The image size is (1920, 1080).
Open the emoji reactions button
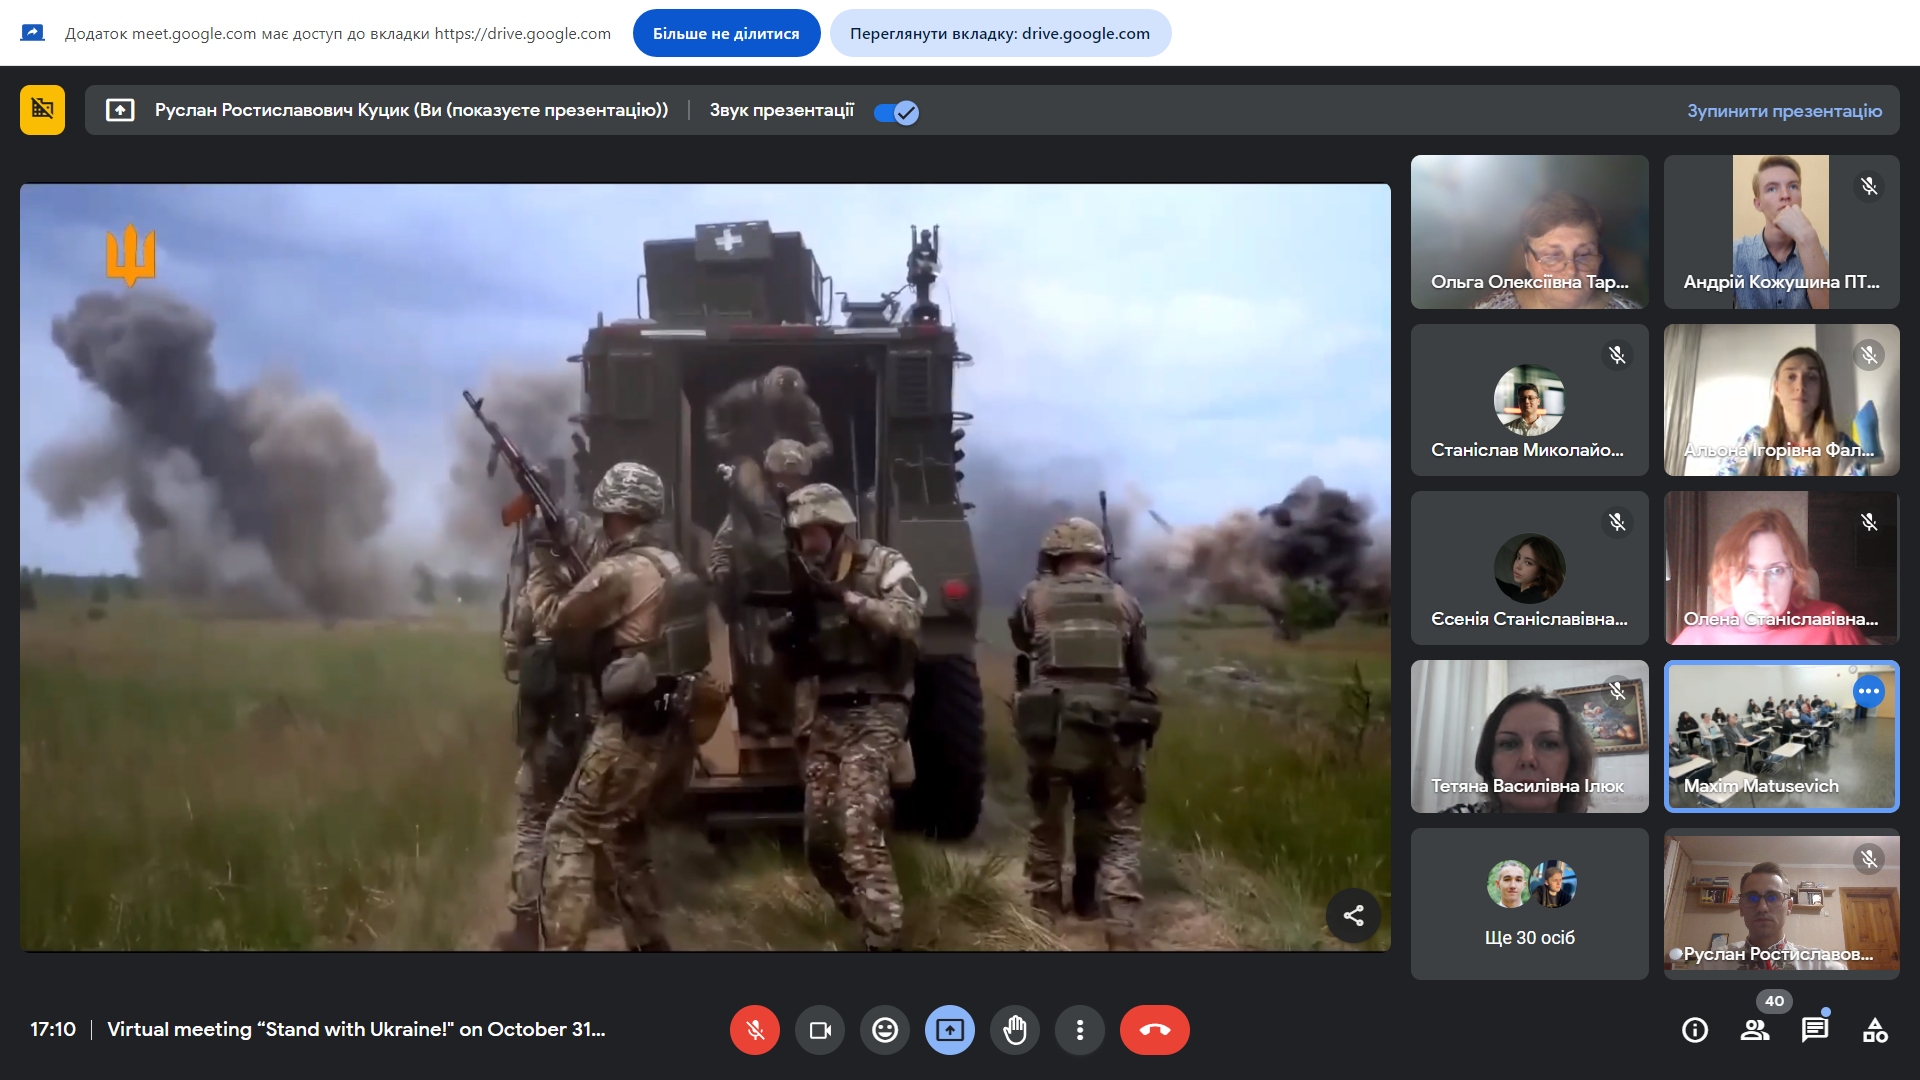(885, 1030)
